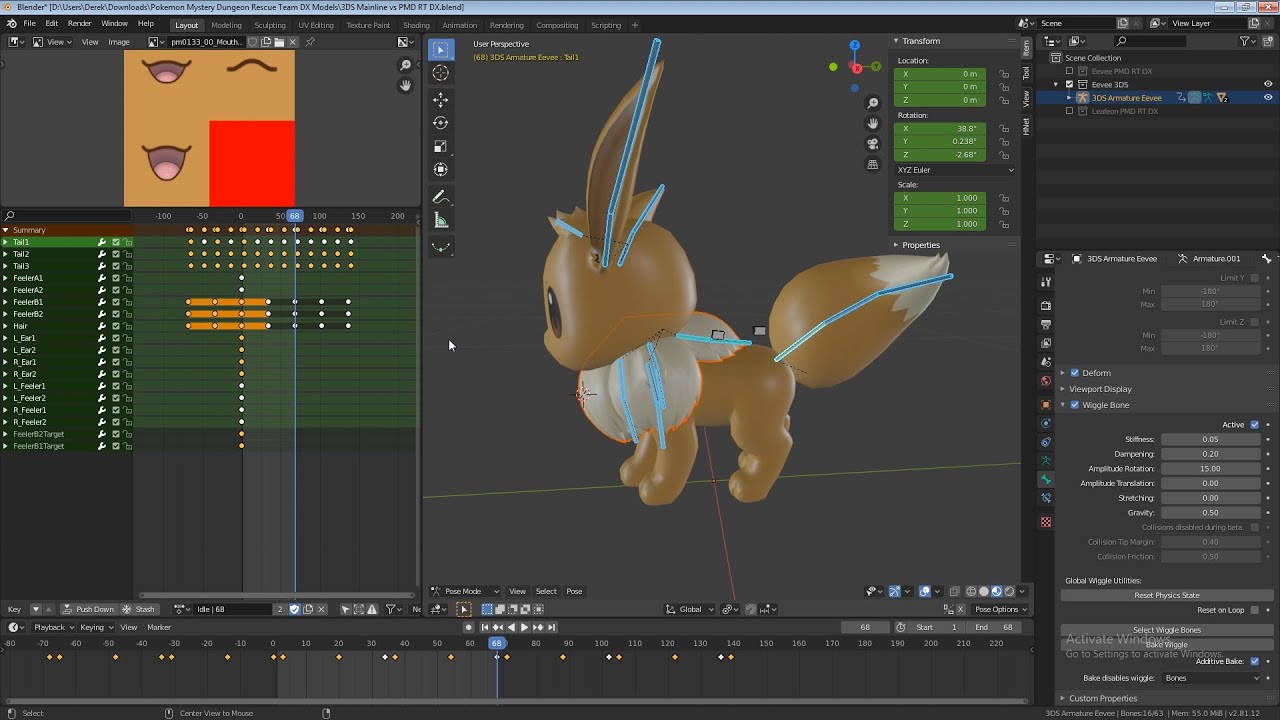
Task: Expand the Viewport Display panel
Action: click(x=1100, y=389)
